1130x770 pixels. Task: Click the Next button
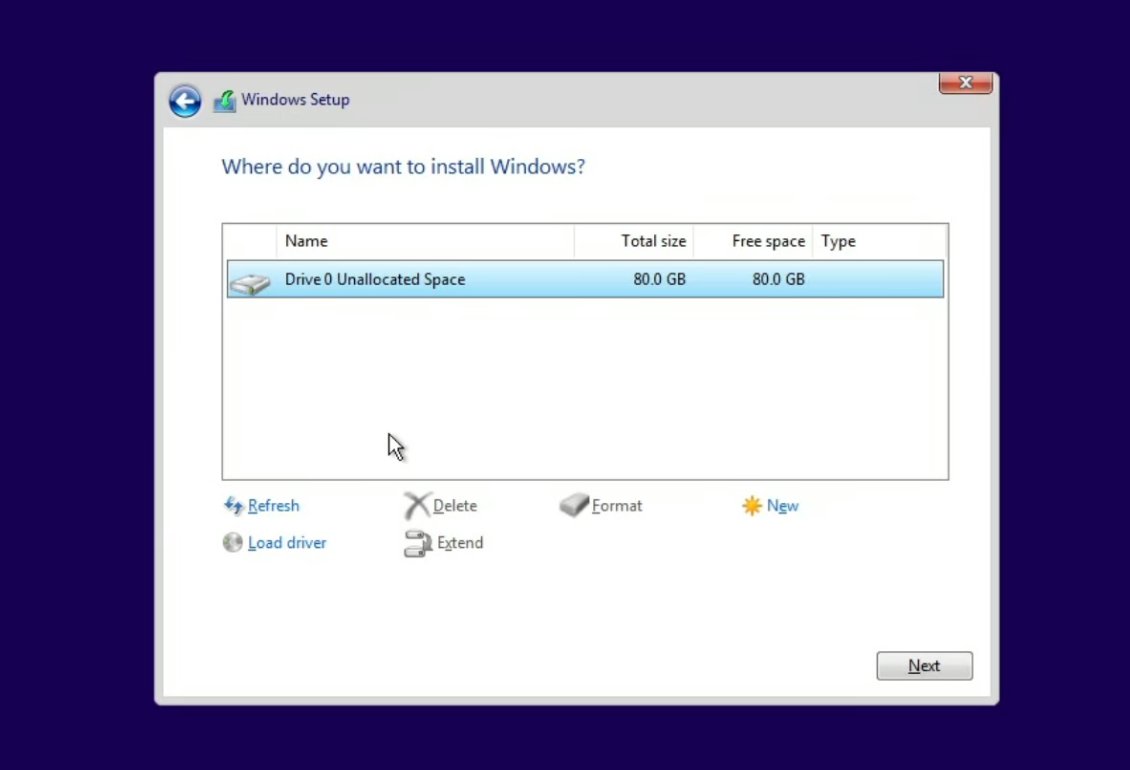point(923,665)
